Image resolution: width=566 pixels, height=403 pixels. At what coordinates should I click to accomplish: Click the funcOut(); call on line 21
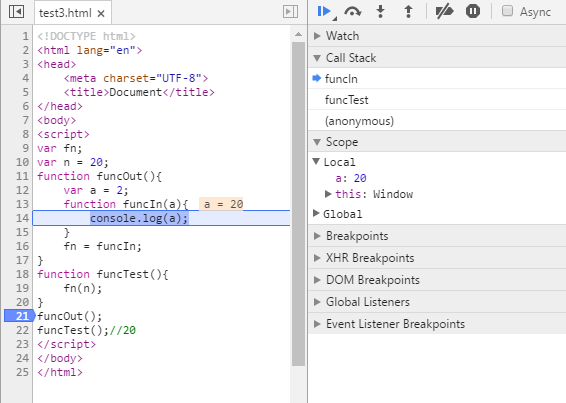pos(70,316)
